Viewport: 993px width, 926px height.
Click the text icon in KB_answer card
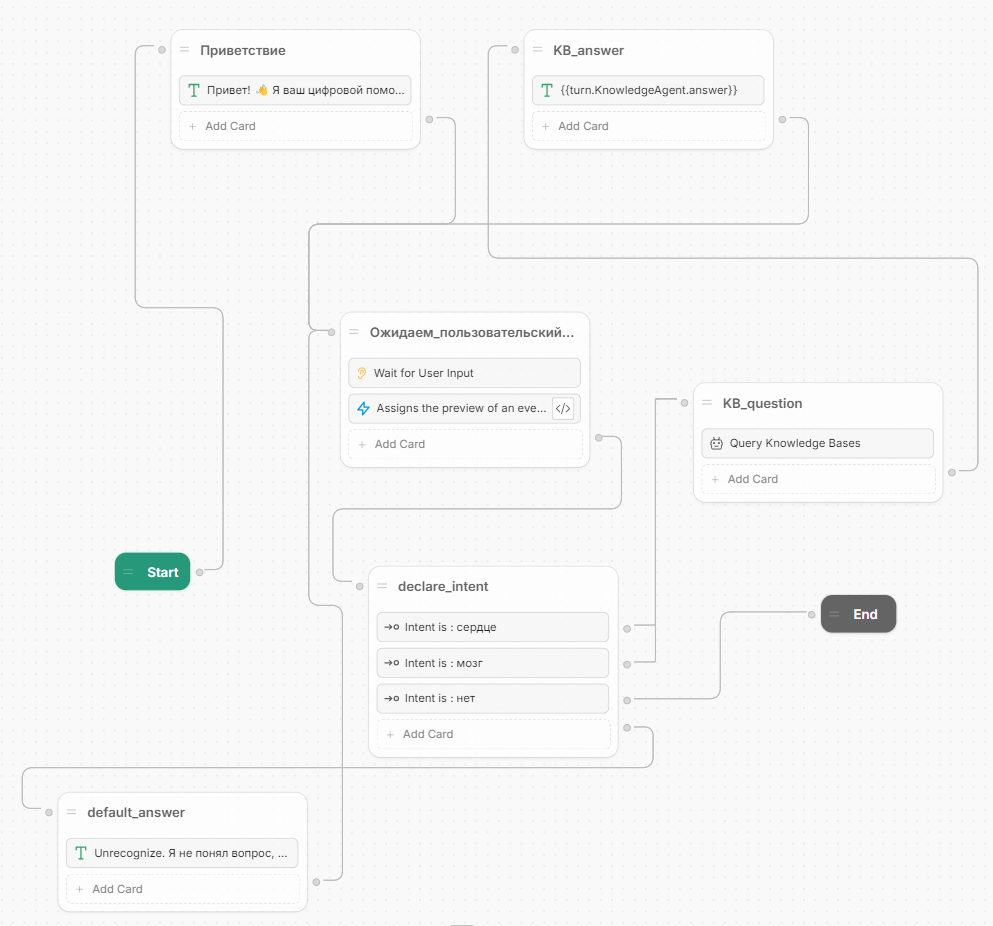point(547,90)
